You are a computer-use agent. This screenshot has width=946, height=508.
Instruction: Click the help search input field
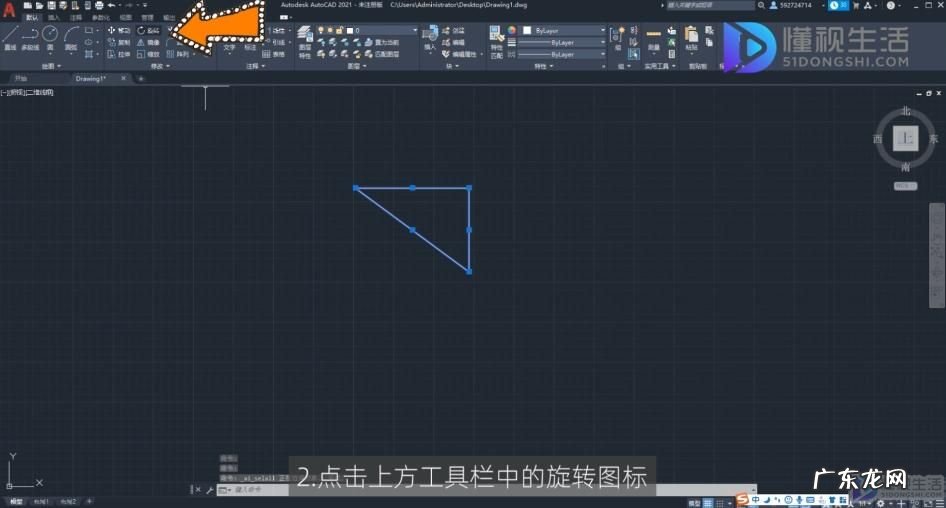[x=710, y=5]
